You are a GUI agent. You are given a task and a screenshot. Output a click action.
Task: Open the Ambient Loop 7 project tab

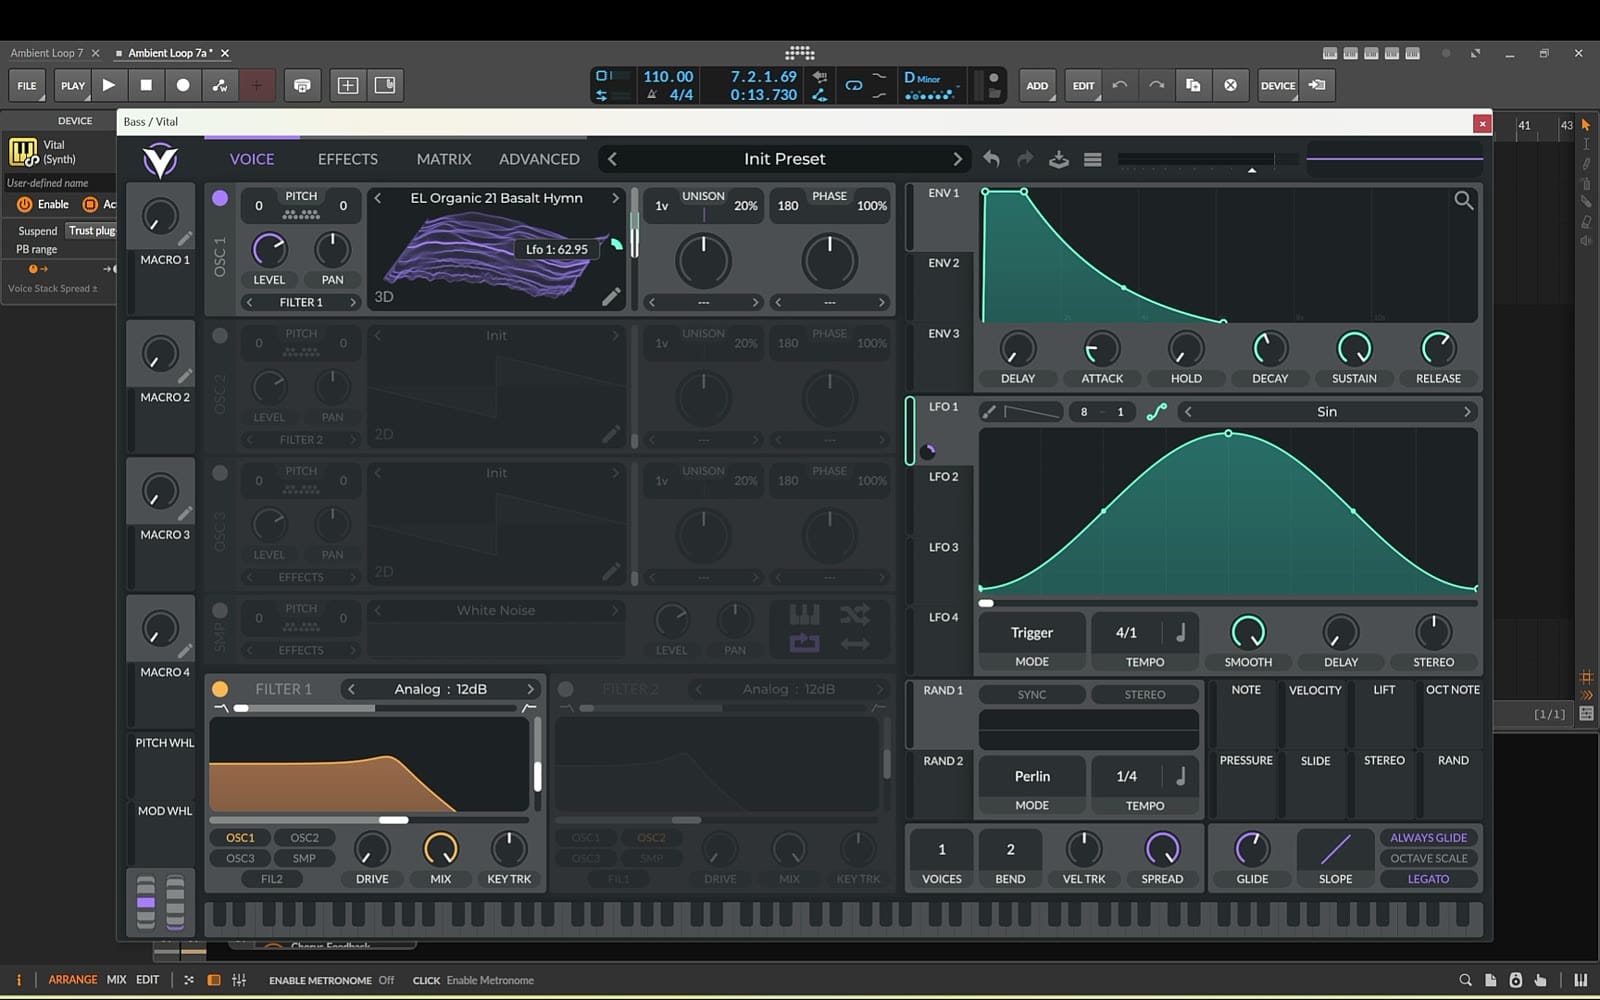47,53
